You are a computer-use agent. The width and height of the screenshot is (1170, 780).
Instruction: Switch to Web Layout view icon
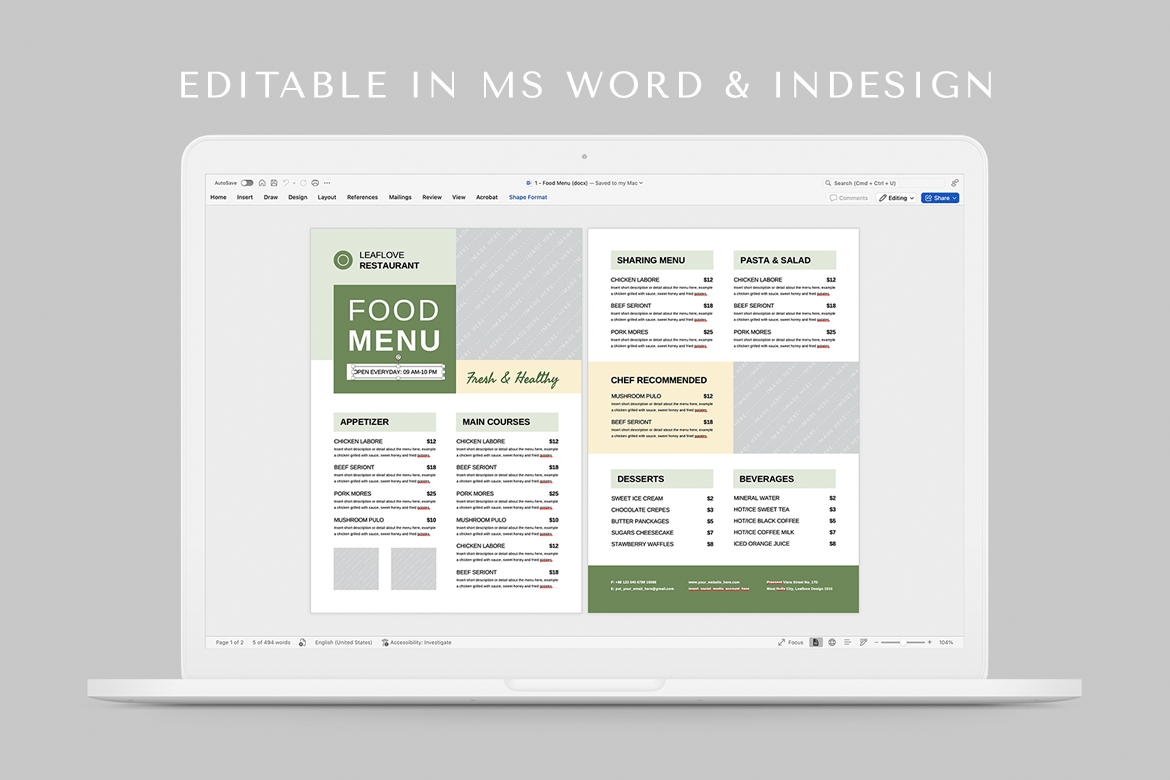coord(832,643)
